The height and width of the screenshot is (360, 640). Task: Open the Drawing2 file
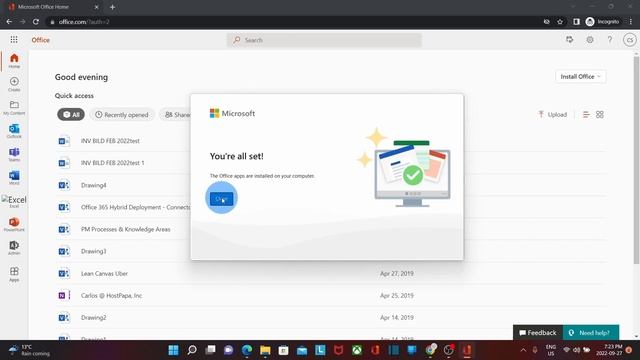(x=93, y=318)
